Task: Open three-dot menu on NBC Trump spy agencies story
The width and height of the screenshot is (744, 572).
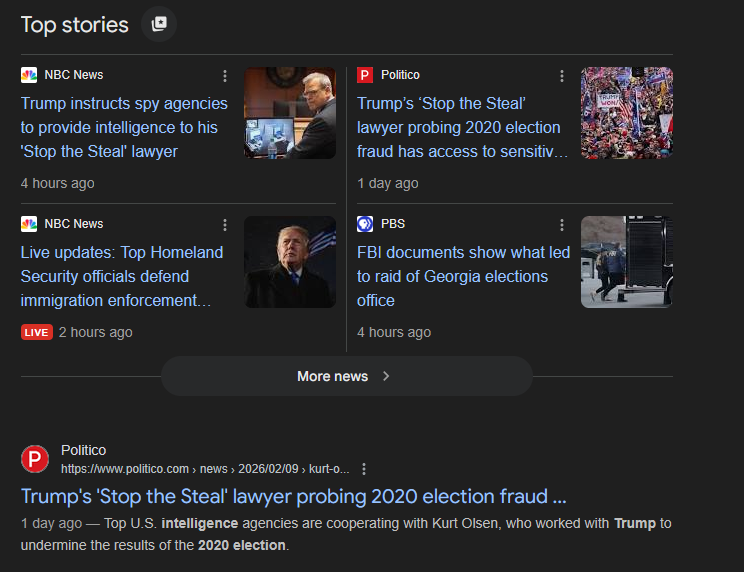Action: [225, 76]
